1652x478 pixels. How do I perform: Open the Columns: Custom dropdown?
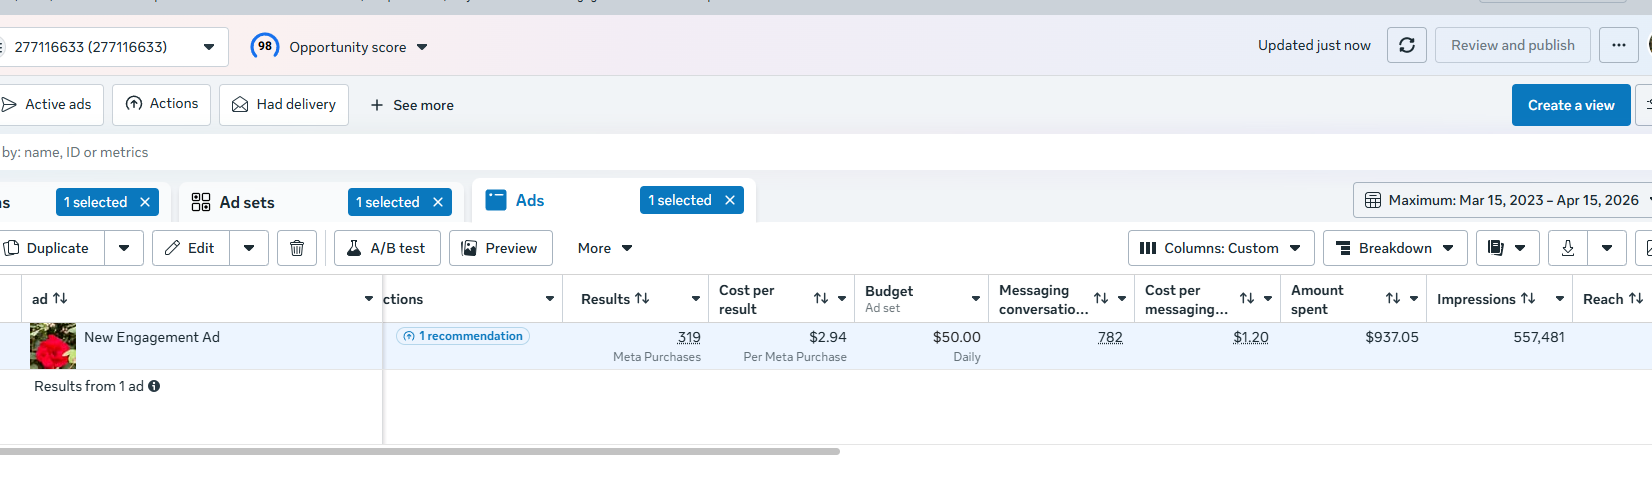click(x=1220, y=248)
